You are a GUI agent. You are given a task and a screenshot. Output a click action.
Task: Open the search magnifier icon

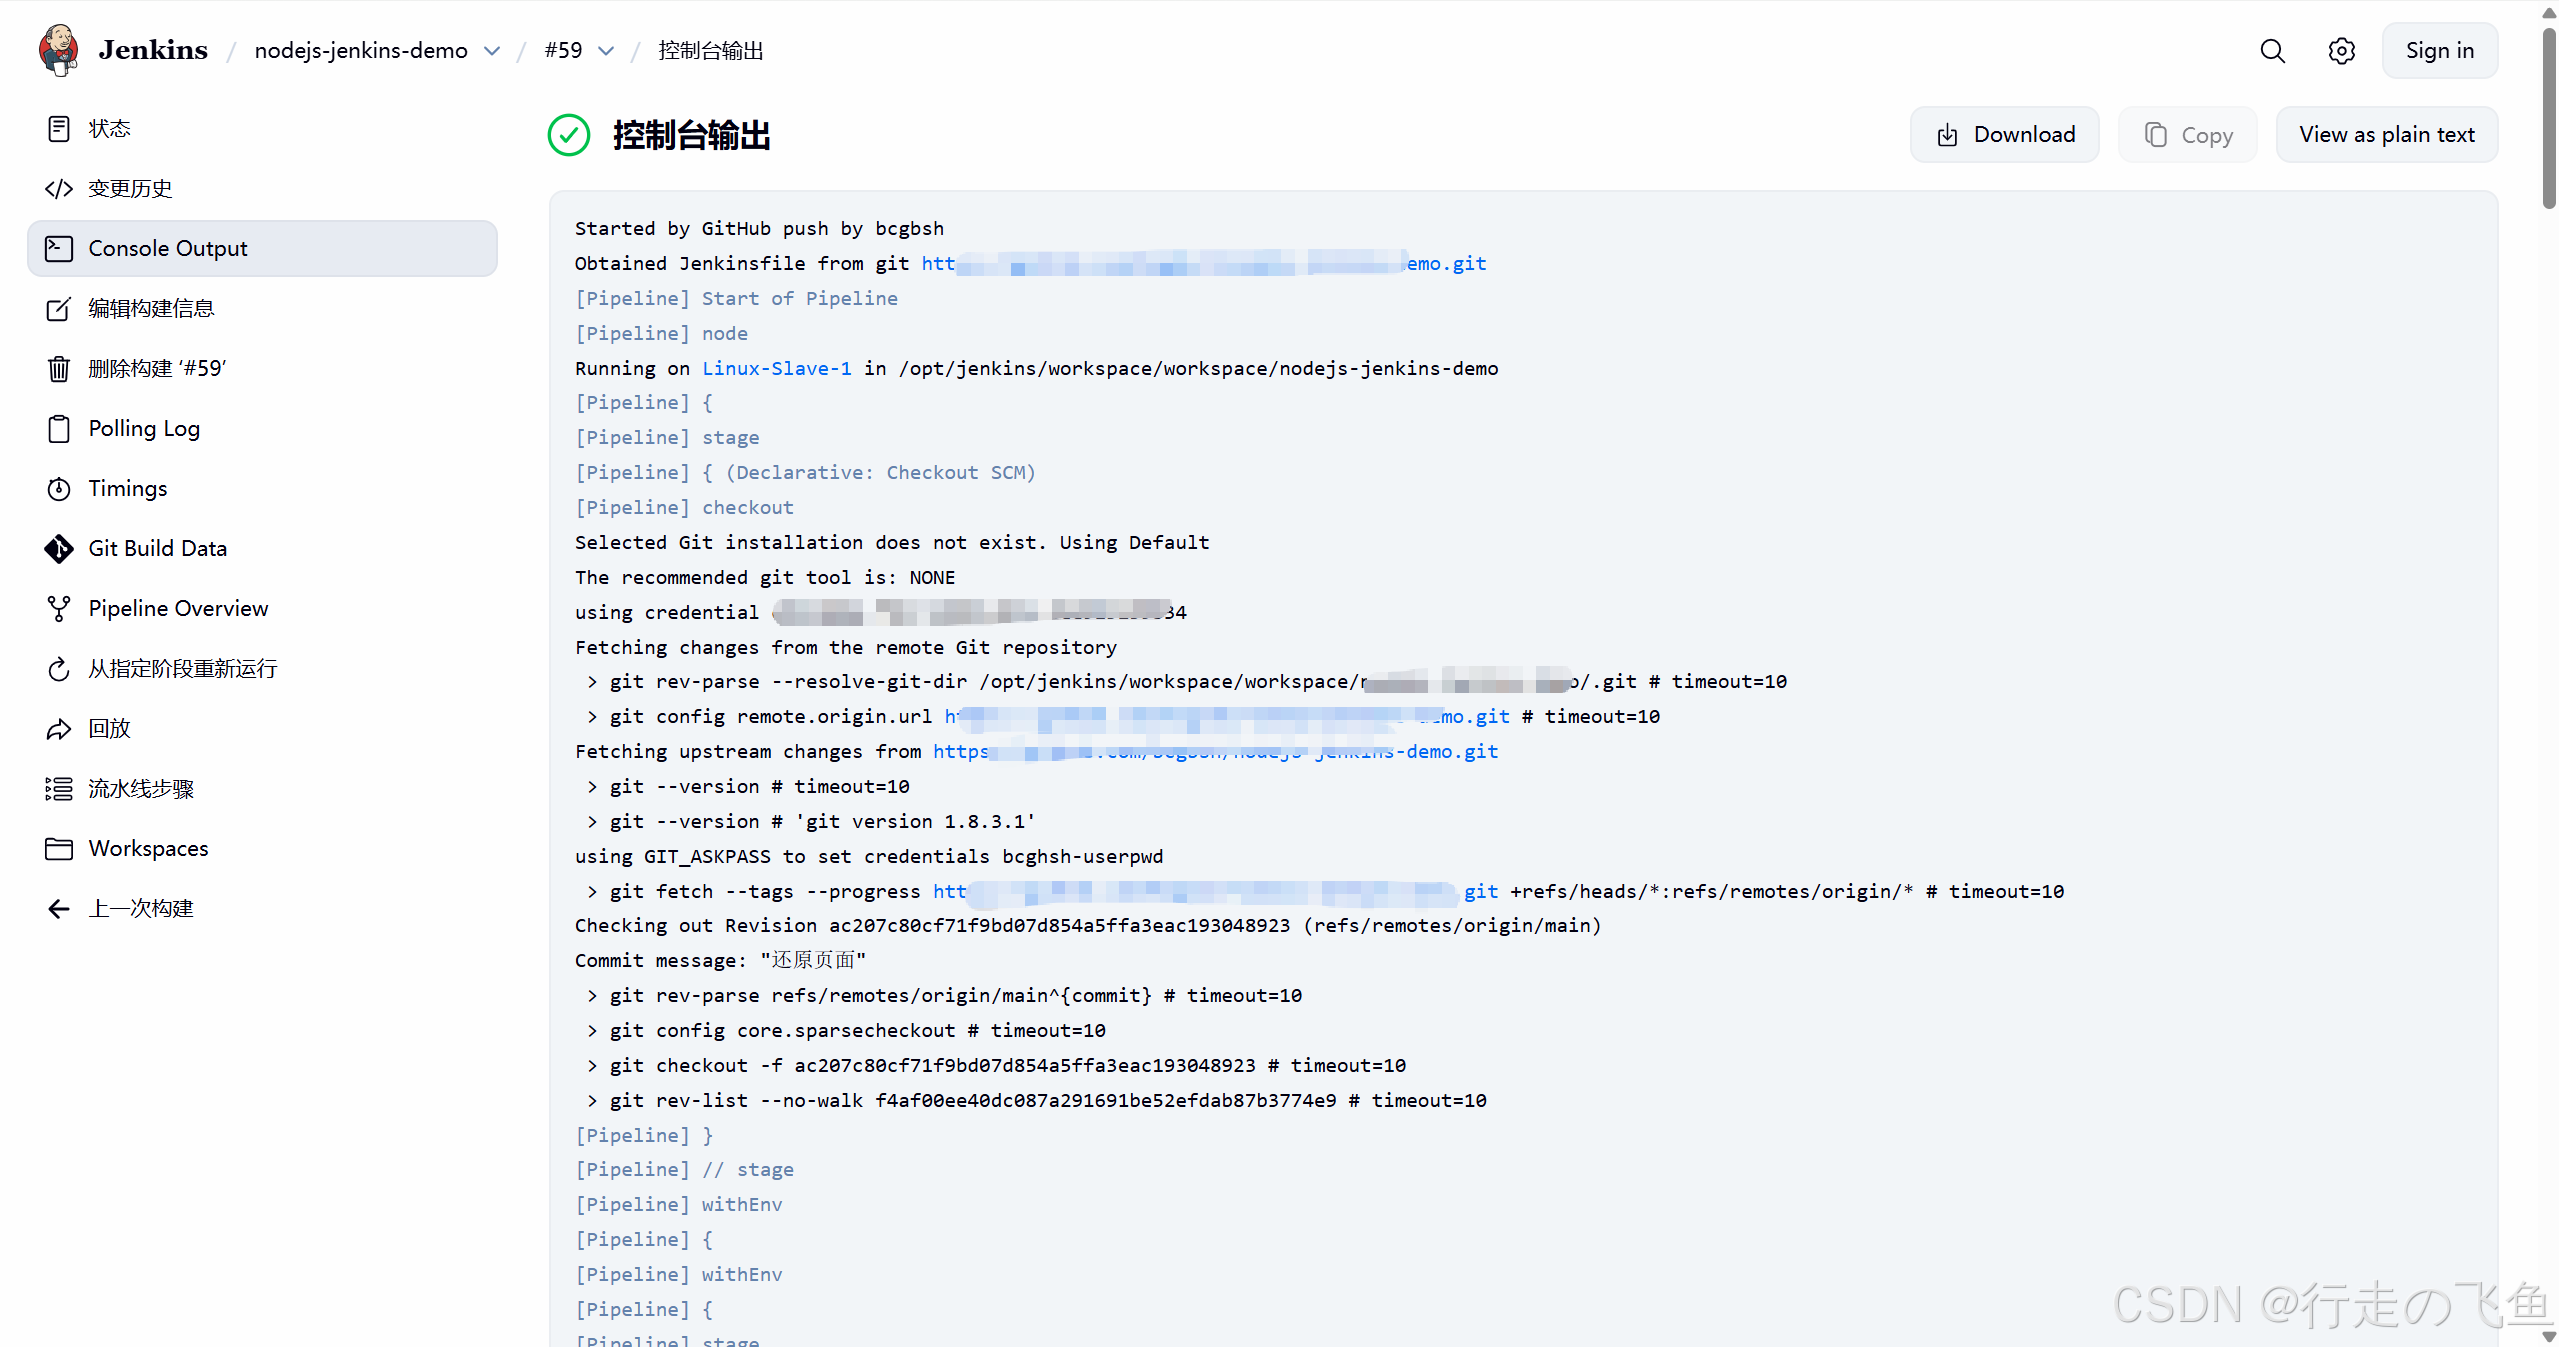(2272, 51)
